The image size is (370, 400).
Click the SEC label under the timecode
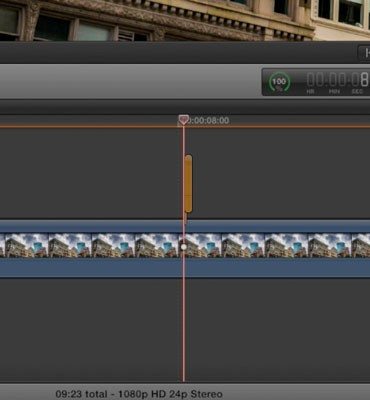click(x=357, y=91)
